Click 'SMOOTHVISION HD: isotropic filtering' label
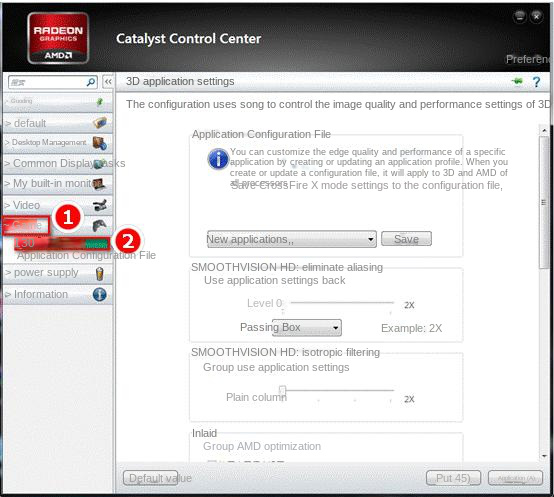This screenshot has height=497, width=554. (285, 352)
